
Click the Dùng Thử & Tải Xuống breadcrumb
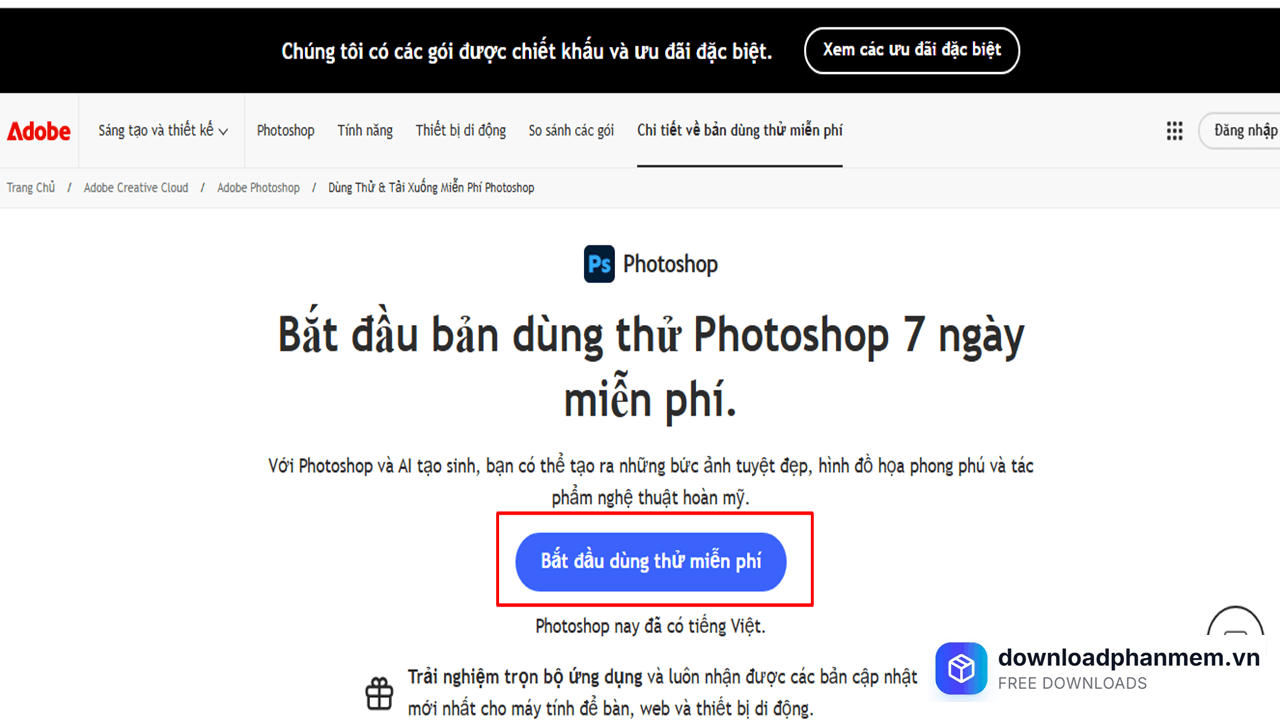[x=431, y=188]
